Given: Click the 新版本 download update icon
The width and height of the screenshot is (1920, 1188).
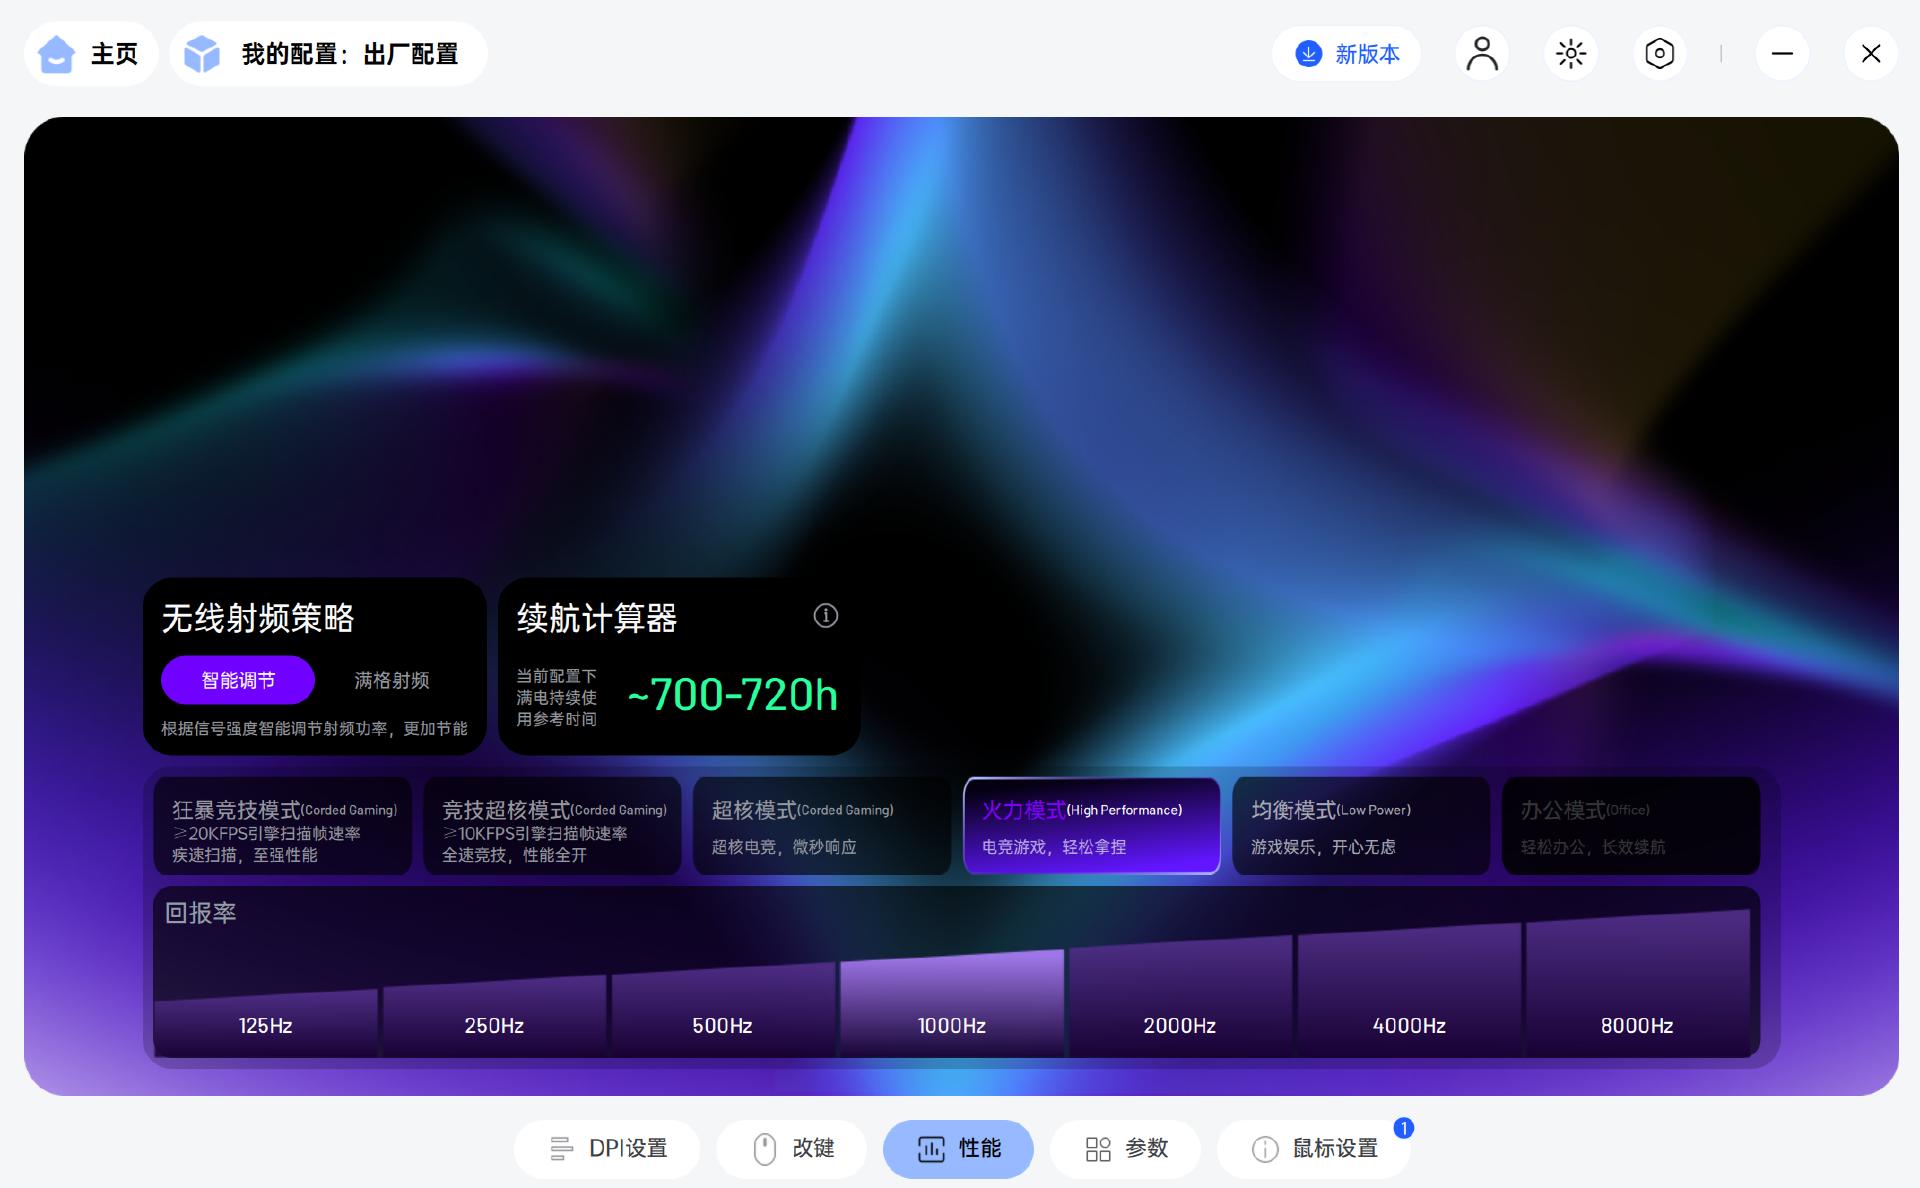Looking at the screenshot, I should click(1308, 54).
